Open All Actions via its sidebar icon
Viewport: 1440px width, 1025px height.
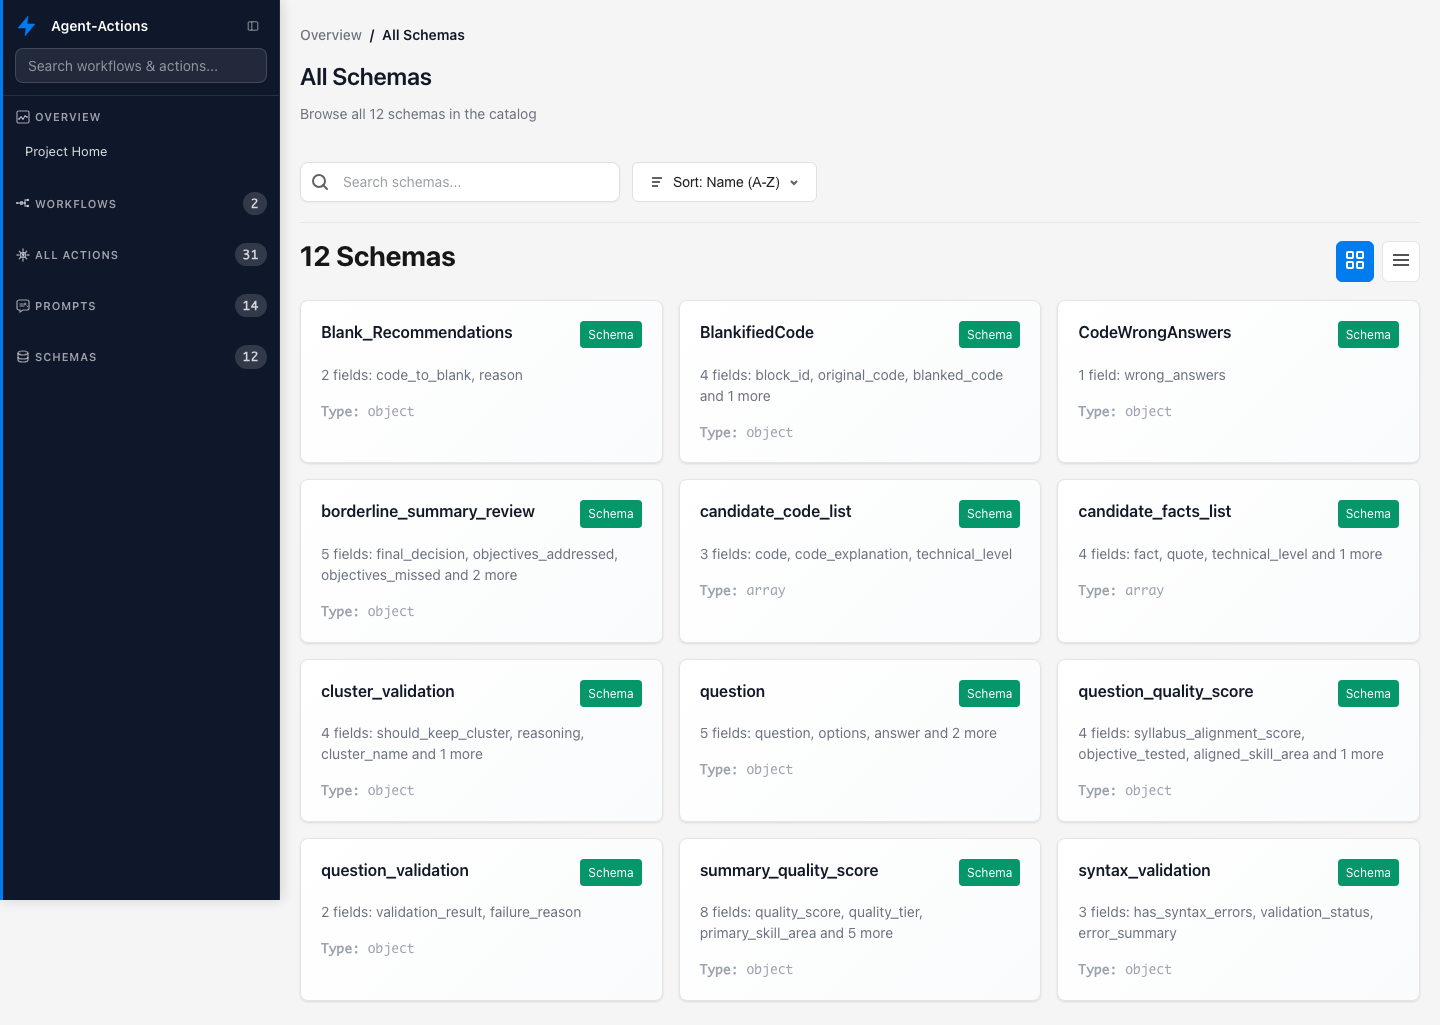(22, 254)
